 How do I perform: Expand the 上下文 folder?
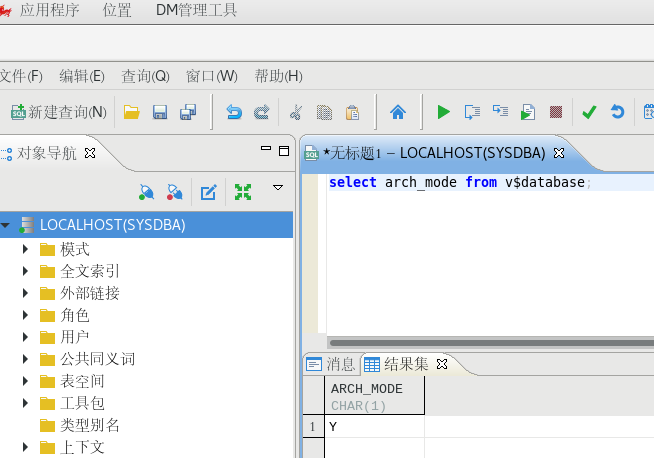25,447
